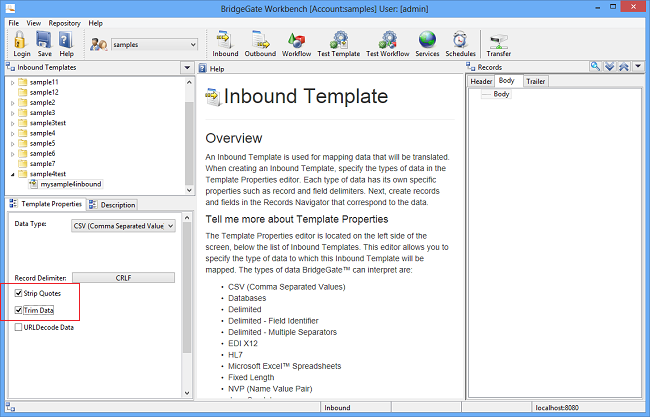Switch to the Description tab

112,205
